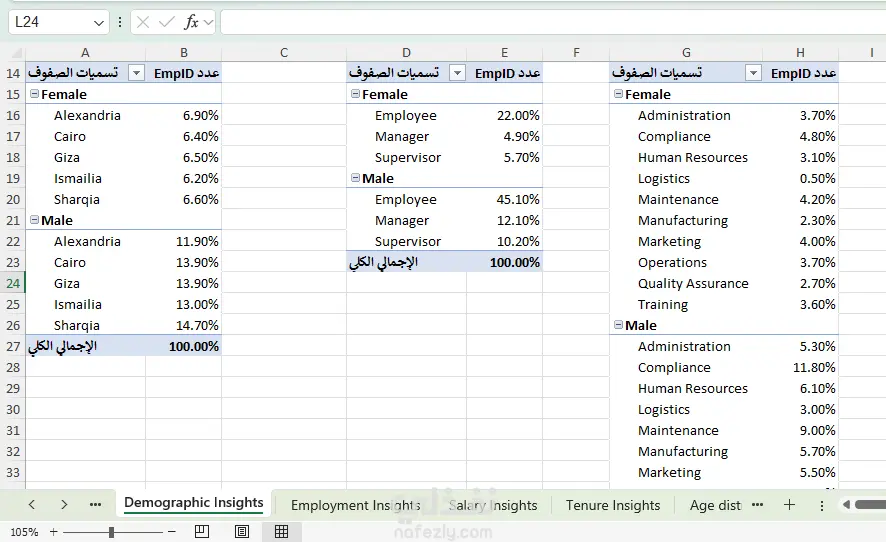
Task: Switch to the Employment Insights sheet tab
Action: tap(355, 505)
